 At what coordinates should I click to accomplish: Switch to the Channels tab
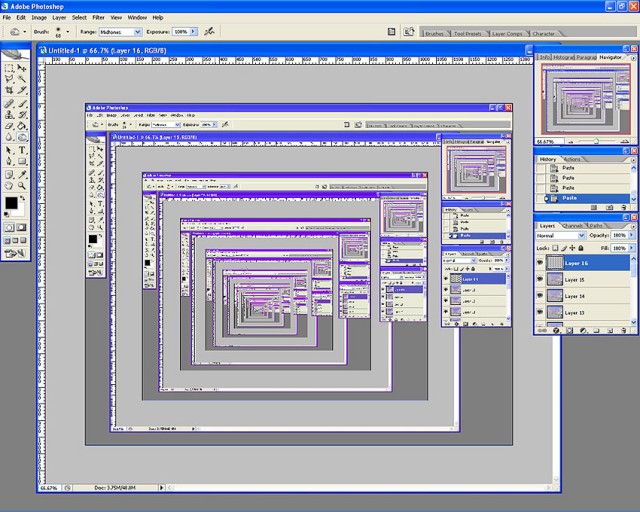(x=573, y=226)
